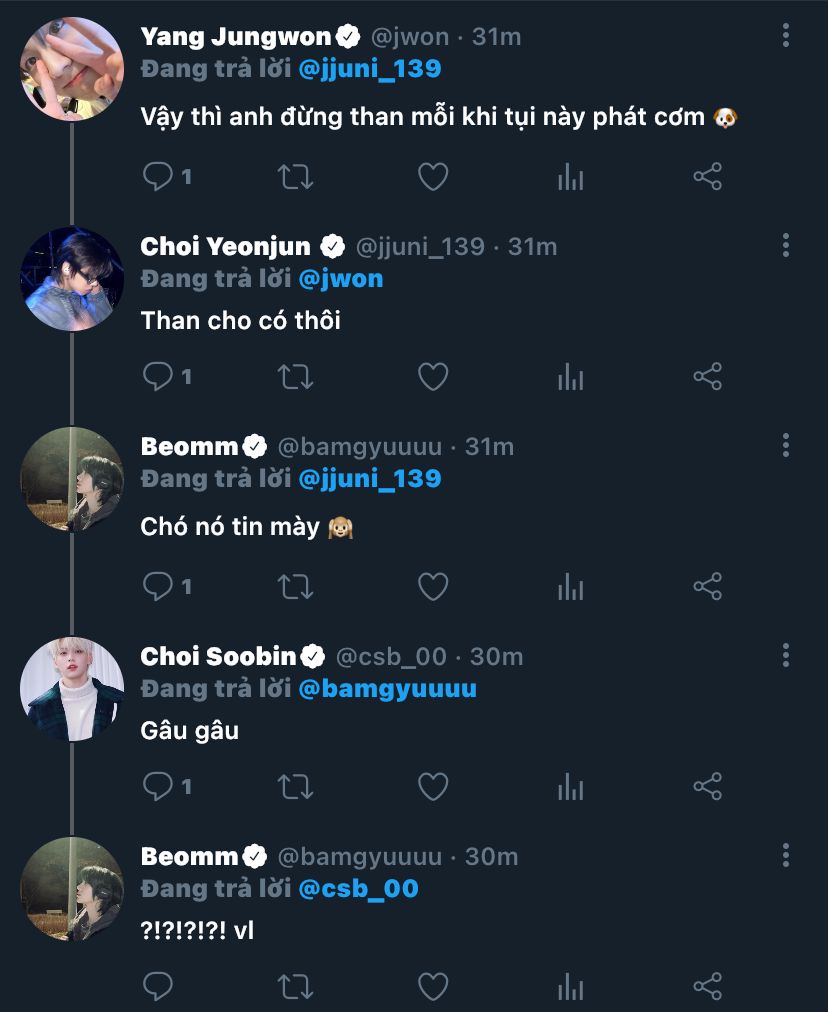
Task: View analytics for Choi Yeonjun's tweet
Action: pos(570,377)
